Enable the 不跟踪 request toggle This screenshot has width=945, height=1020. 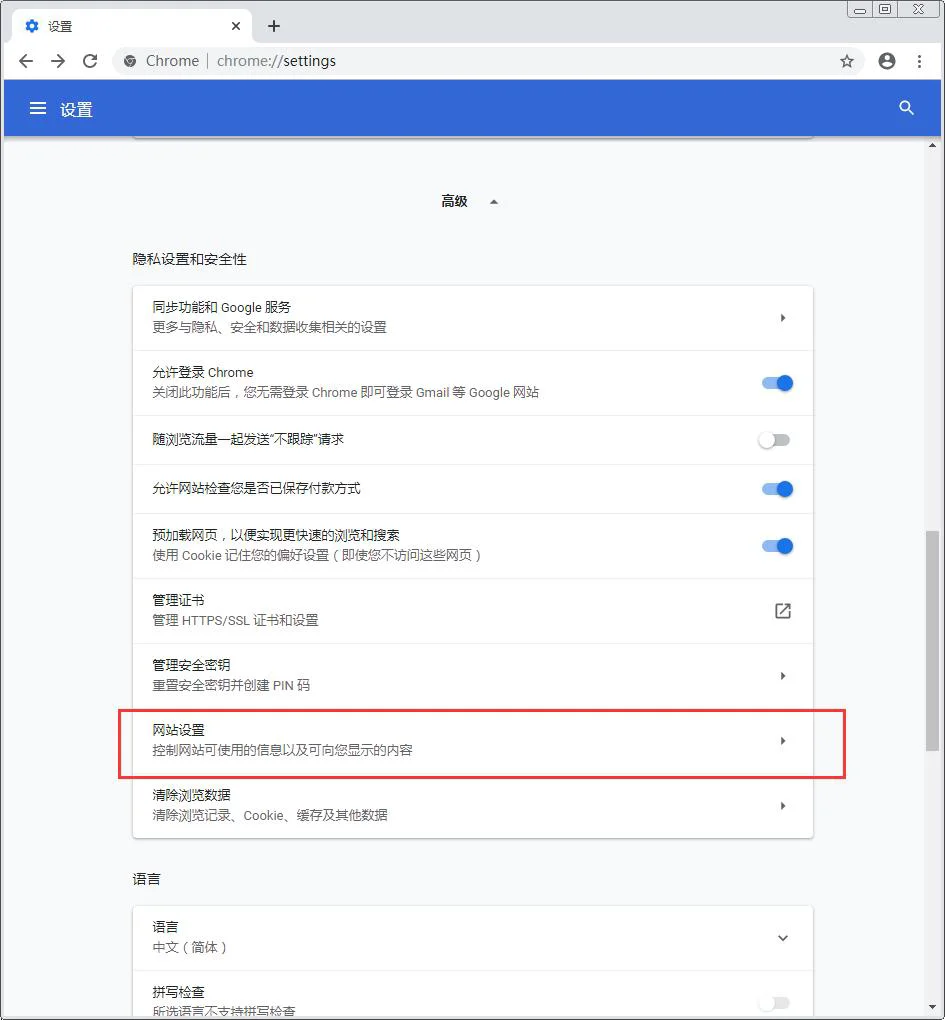(775, 440)
